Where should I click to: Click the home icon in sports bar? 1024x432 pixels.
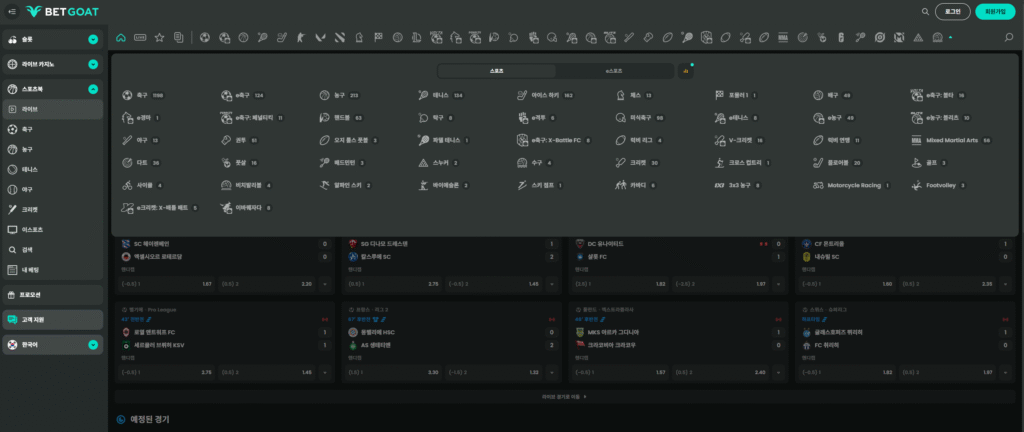[x=121, y=38]
